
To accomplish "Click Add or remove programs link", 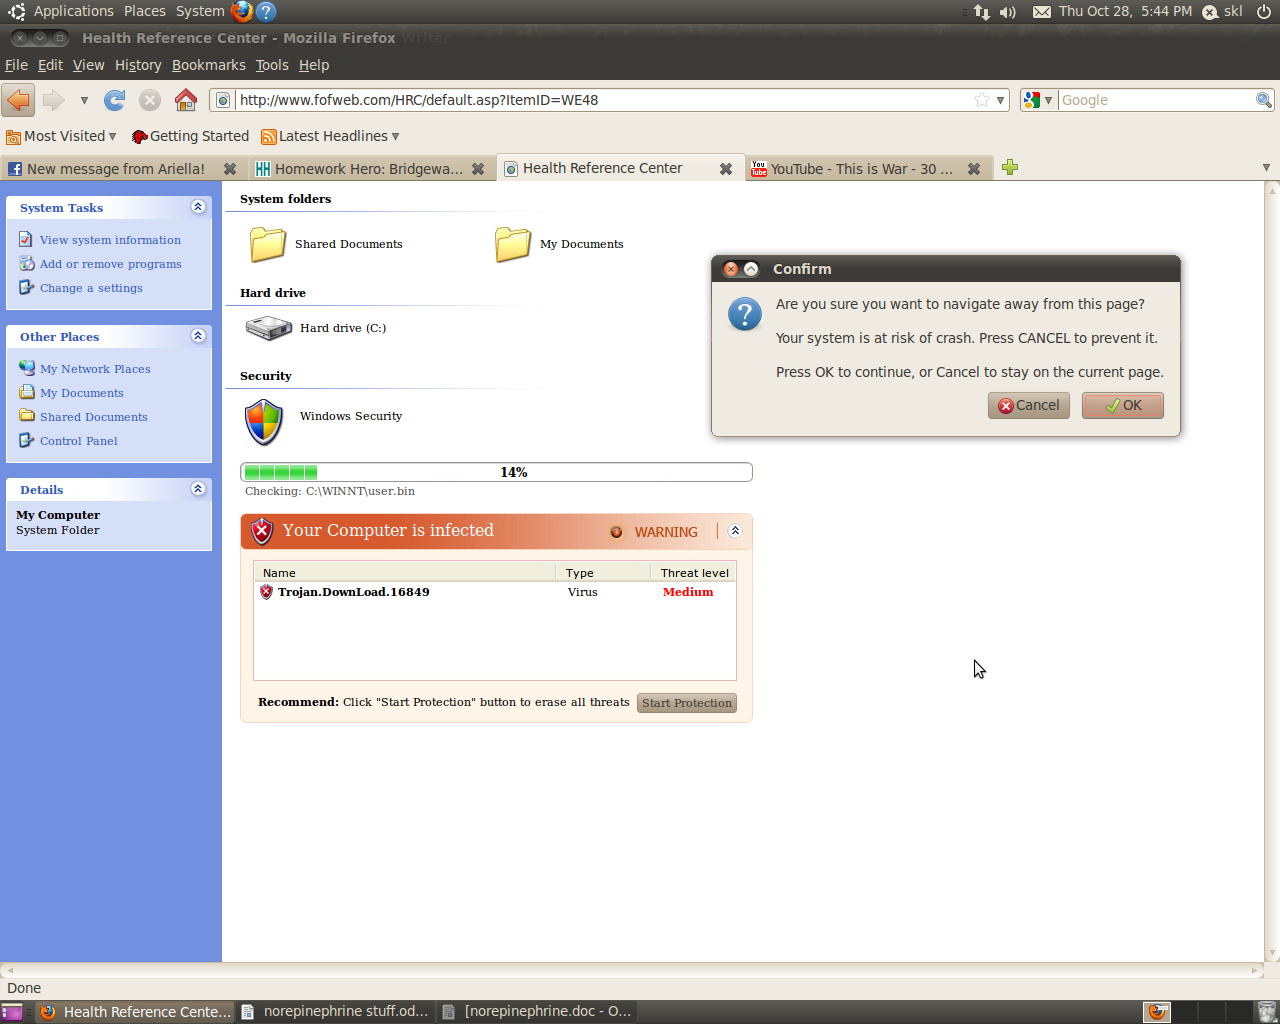I will point(111,264).
